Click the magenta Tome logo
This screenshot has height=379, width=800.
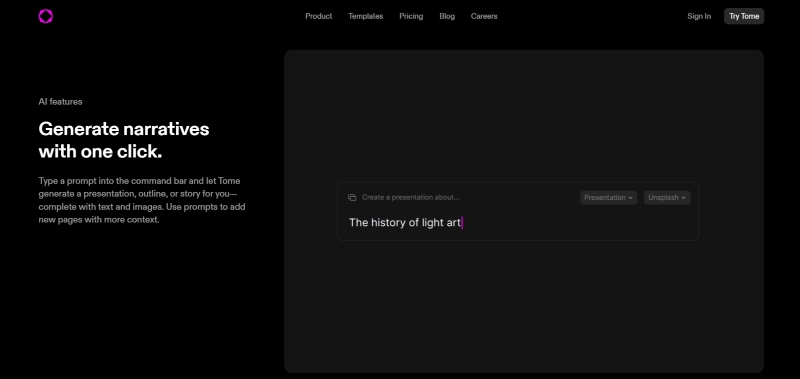(x=45, y=16)
